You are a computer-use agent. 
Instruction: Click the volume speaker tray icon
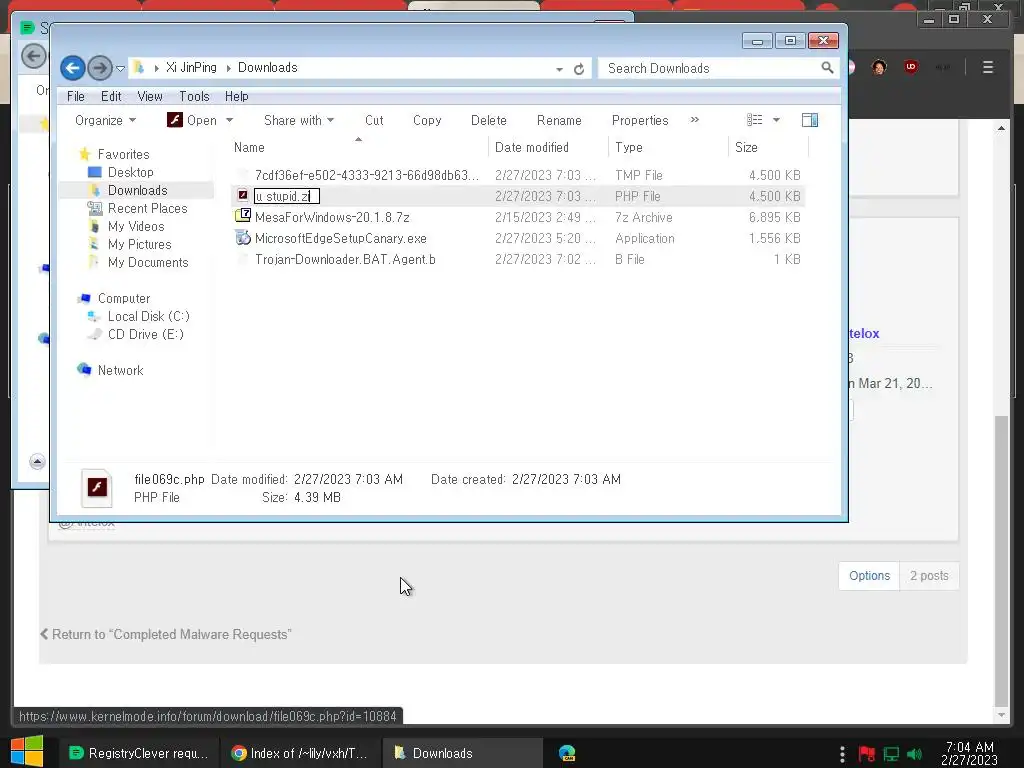915,754
